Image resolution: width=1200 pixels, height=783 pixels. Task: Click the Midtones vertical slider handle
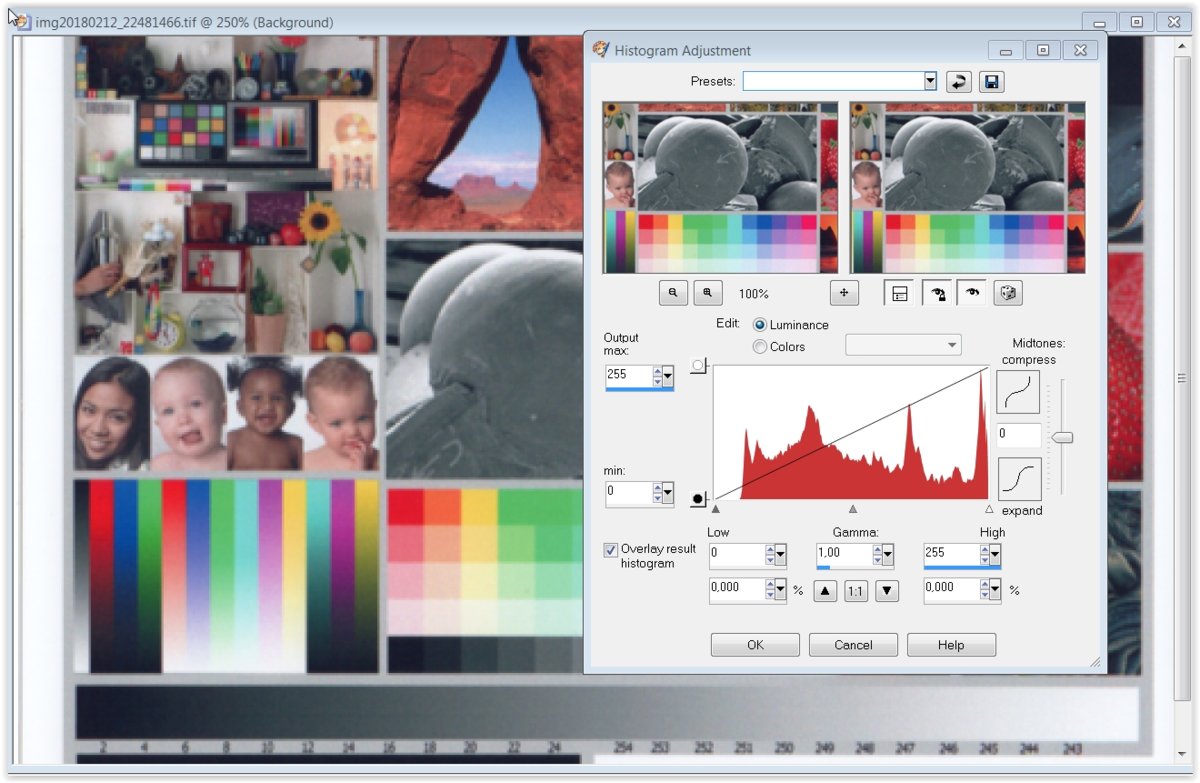1063,437
